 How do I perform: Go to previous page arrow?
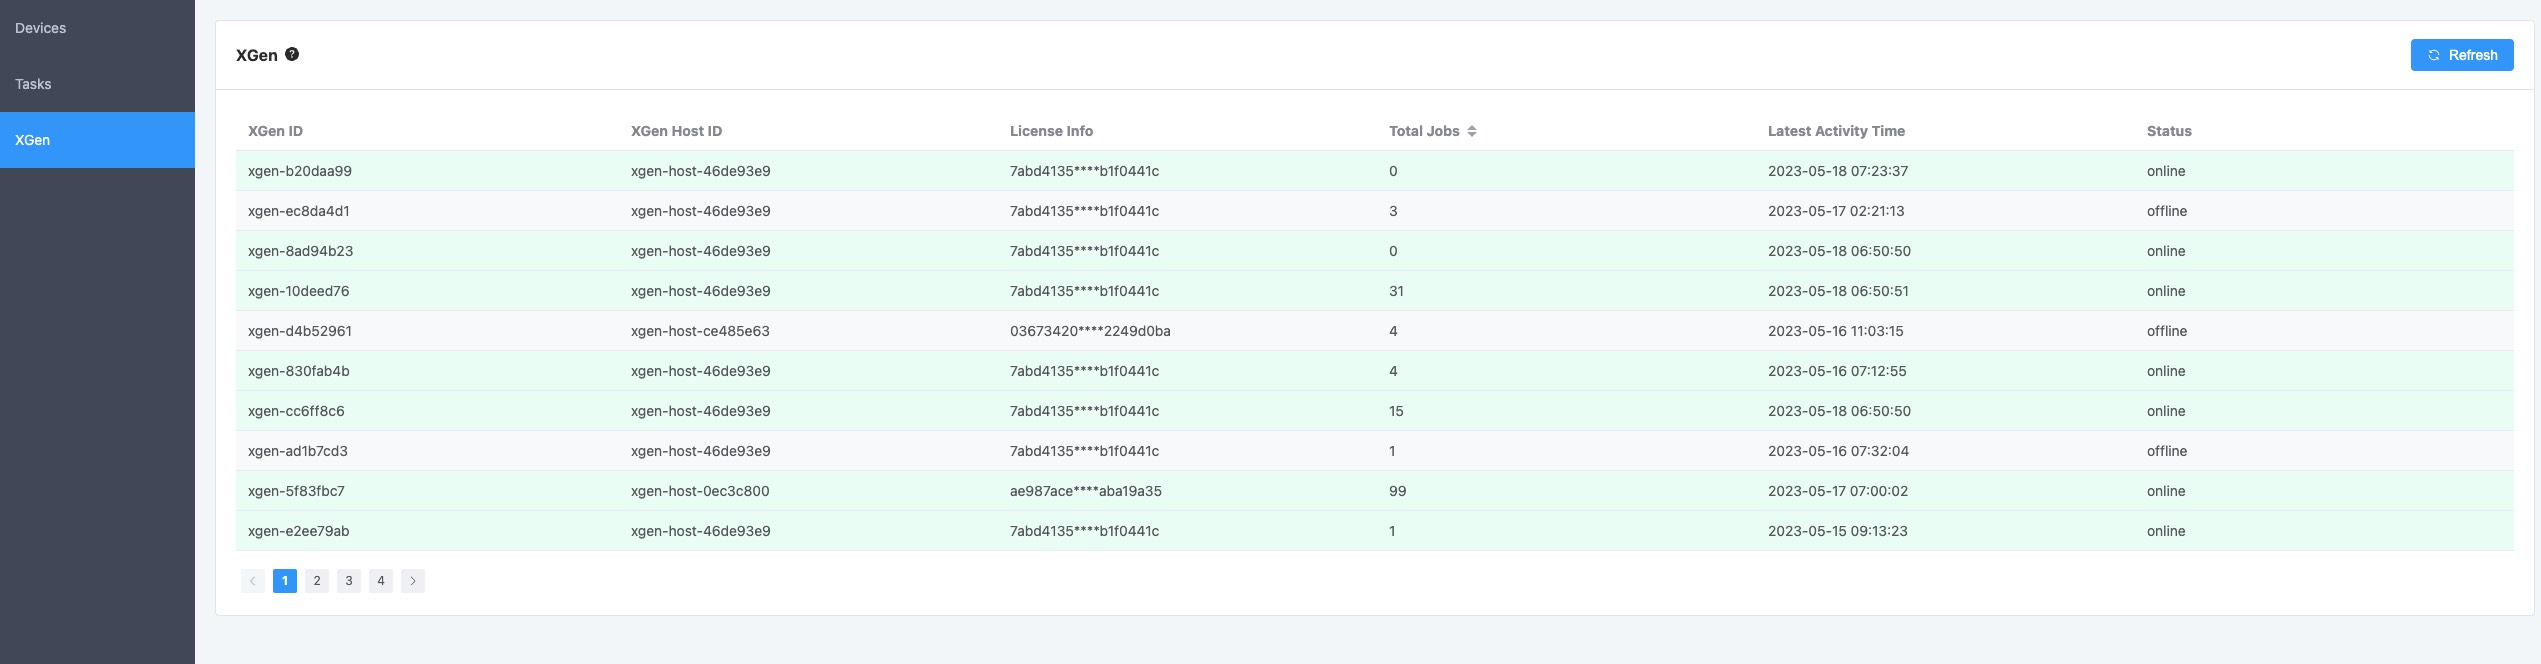pos(253,581)
